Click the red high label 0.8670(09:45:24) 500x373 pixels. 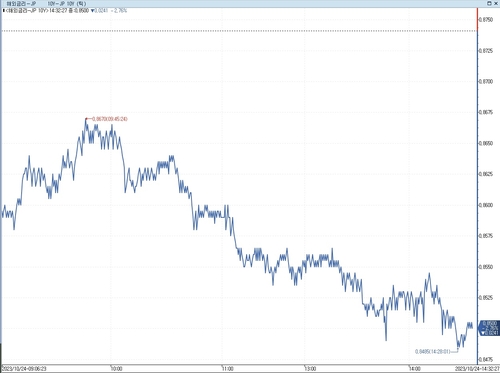110,119
